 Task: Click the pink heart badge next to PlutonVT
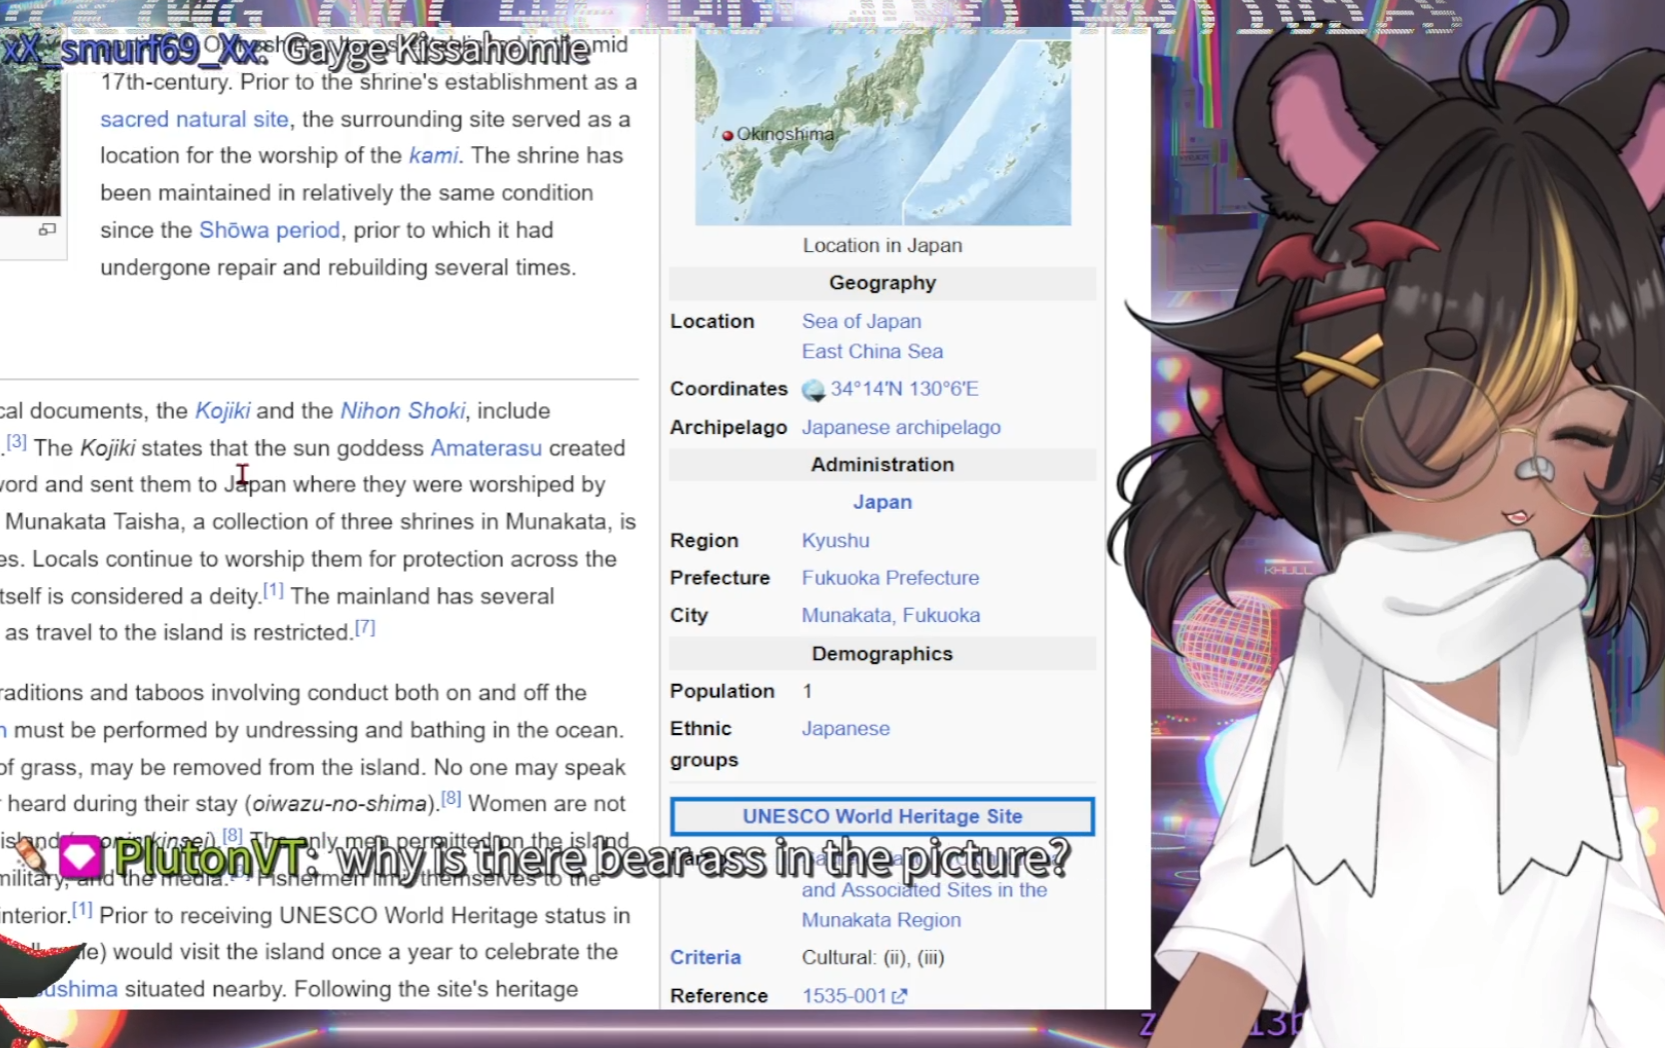81,857
